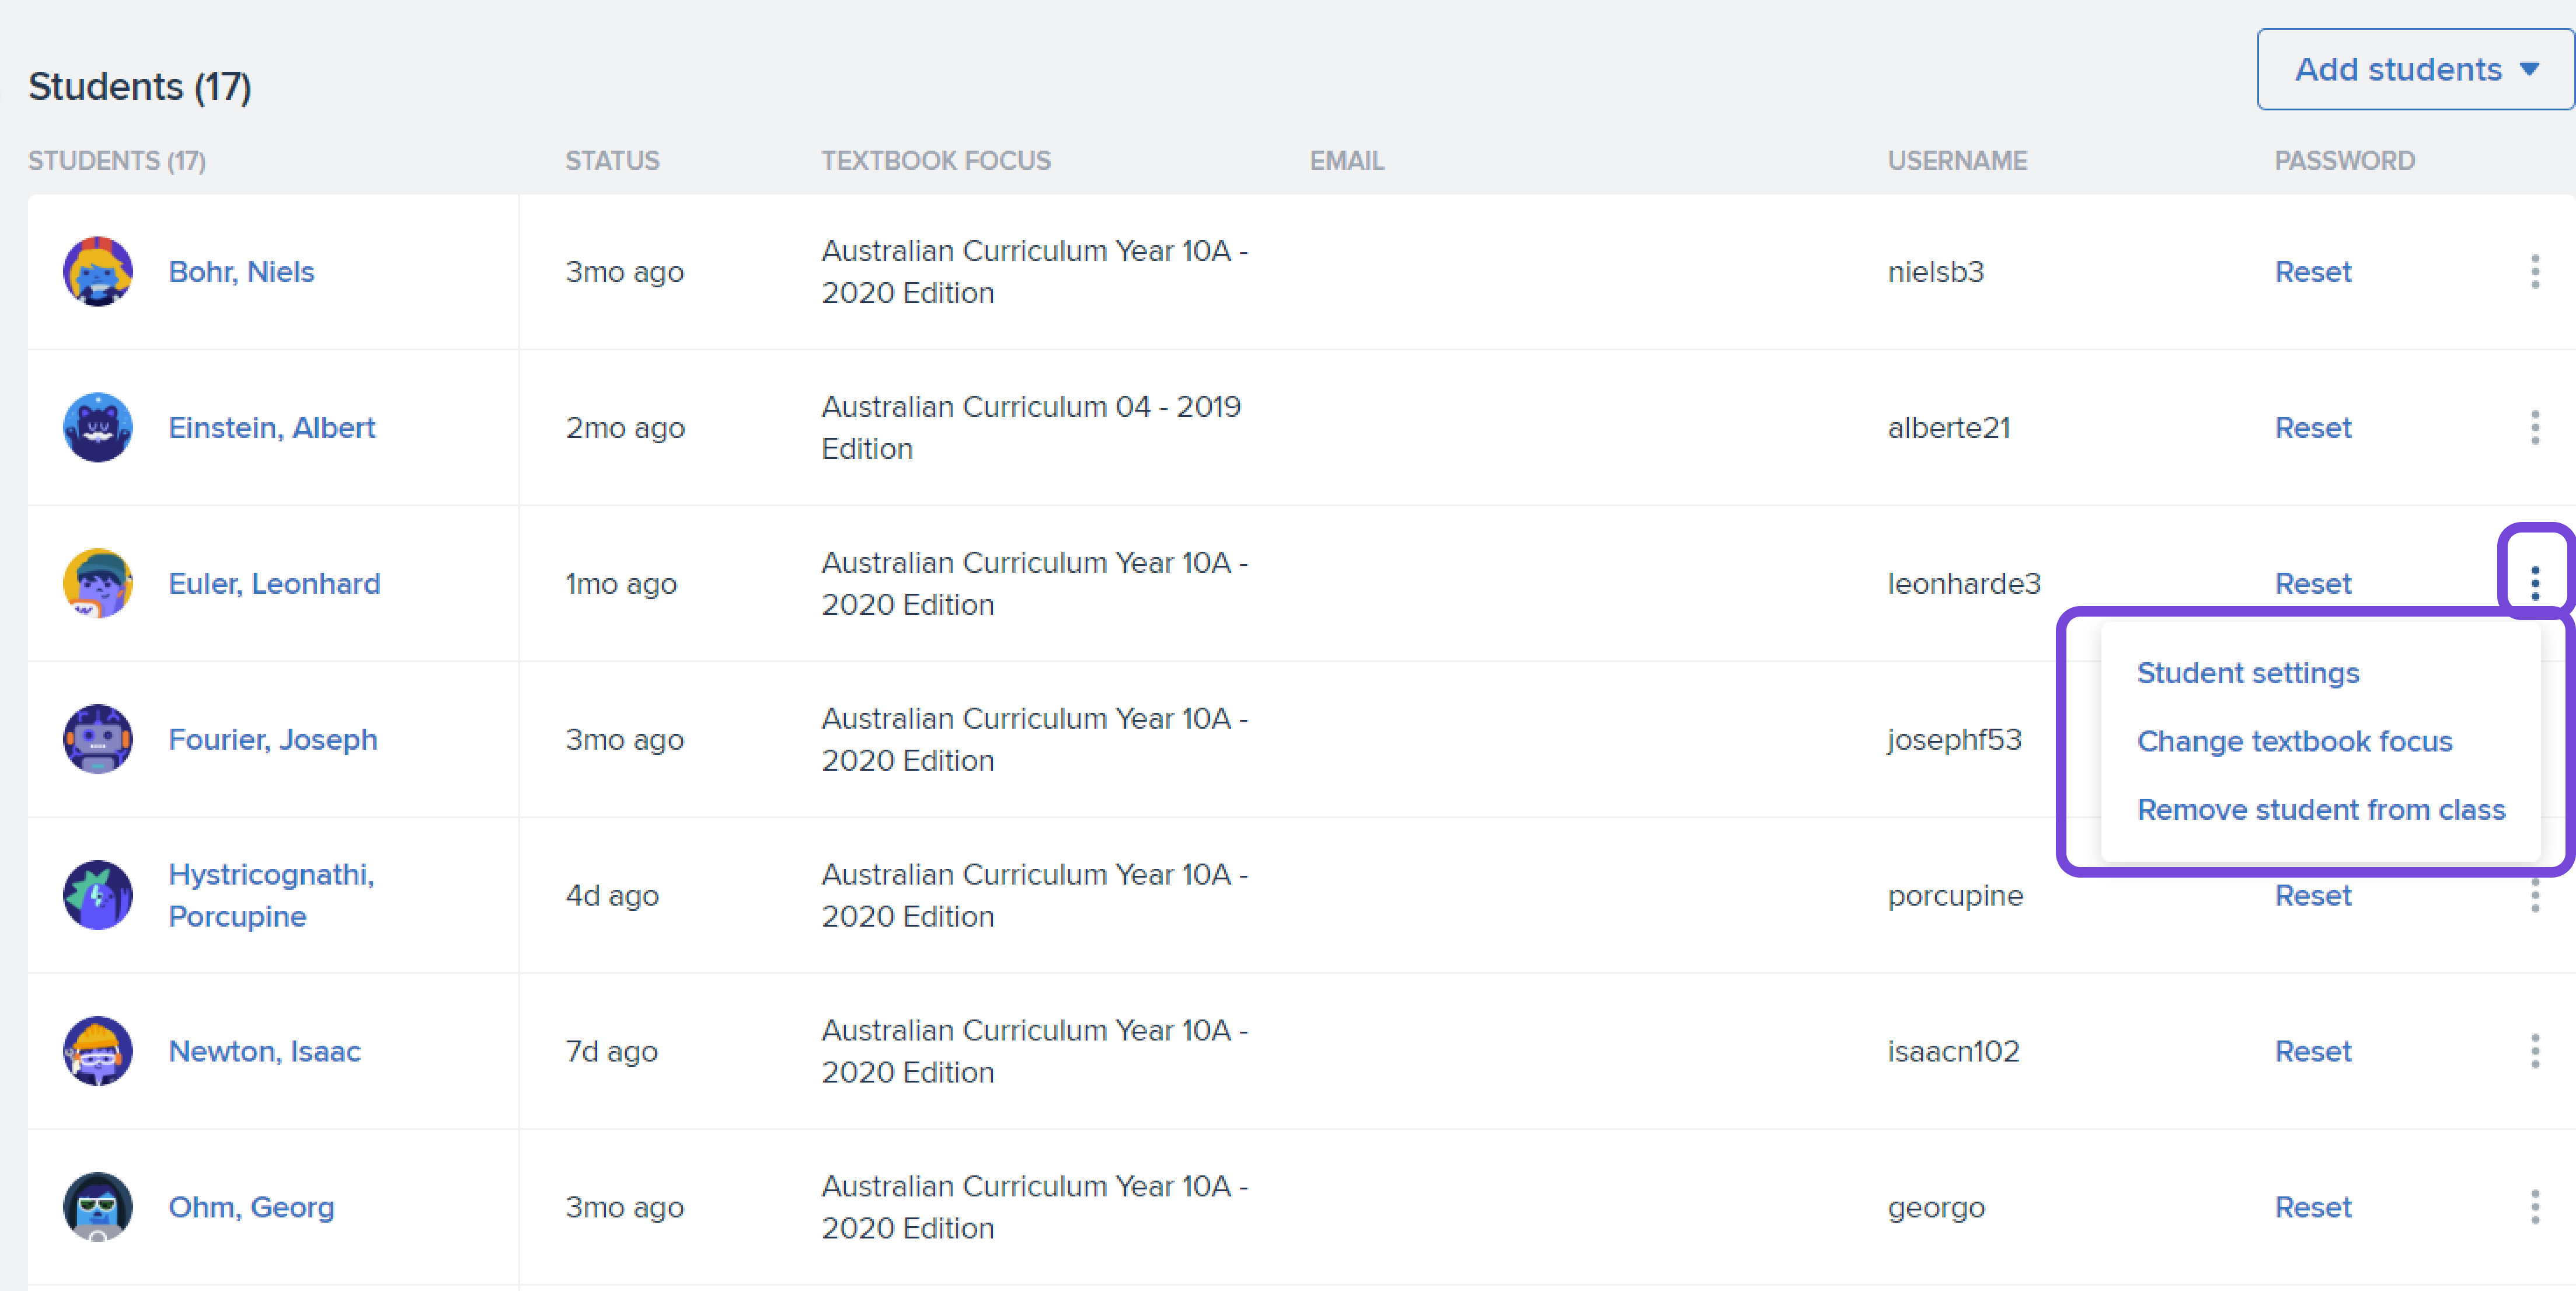Click the TEXTBOOK FOCUS column header
The width and height of the screenshot is (2576, 1291).
pyautogui.click(x=936, y=160)
